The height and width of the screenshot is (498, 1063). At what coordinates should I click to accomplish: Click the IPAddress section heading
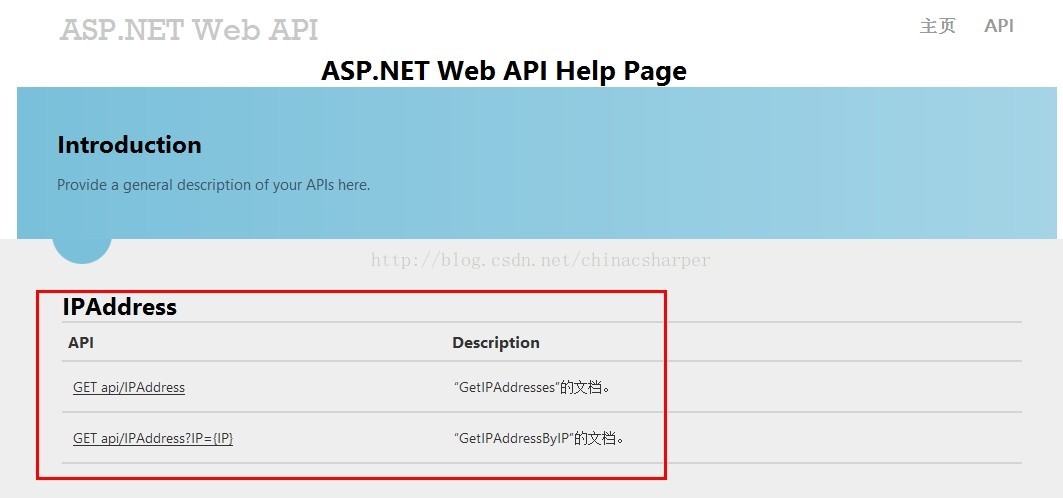120,307
